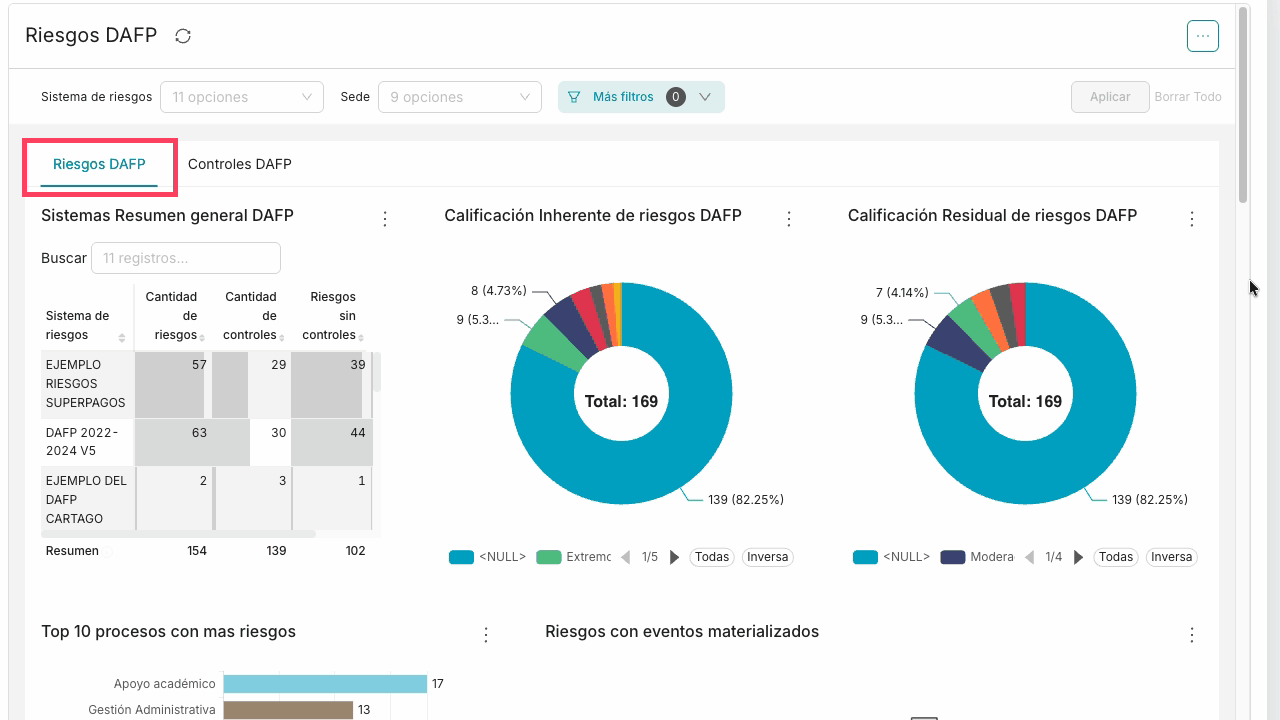This screenshot has height=720, width=1280.
Task: Click the Gestión Administrativa bar in Top 10 chart
Action: 288,710
